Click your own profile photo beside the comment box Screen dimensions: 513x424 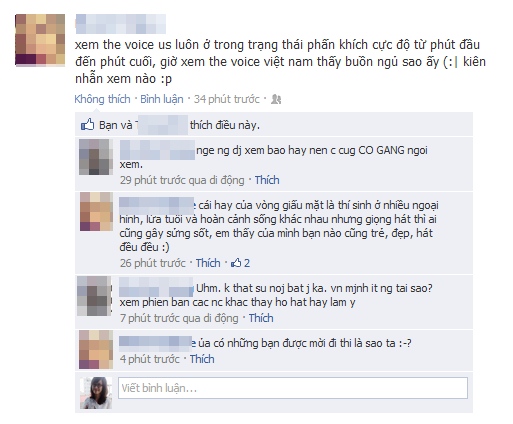pyautogui.click(x=96, y=393)
